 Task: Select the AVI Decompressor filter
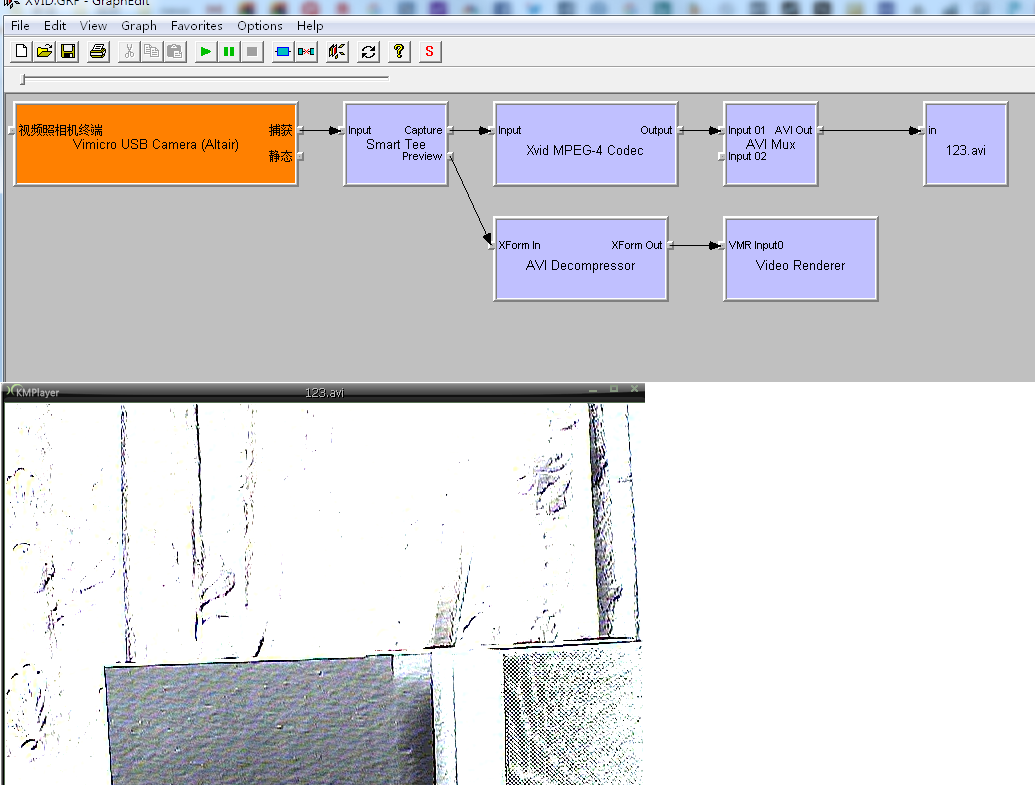coord(581,259)
